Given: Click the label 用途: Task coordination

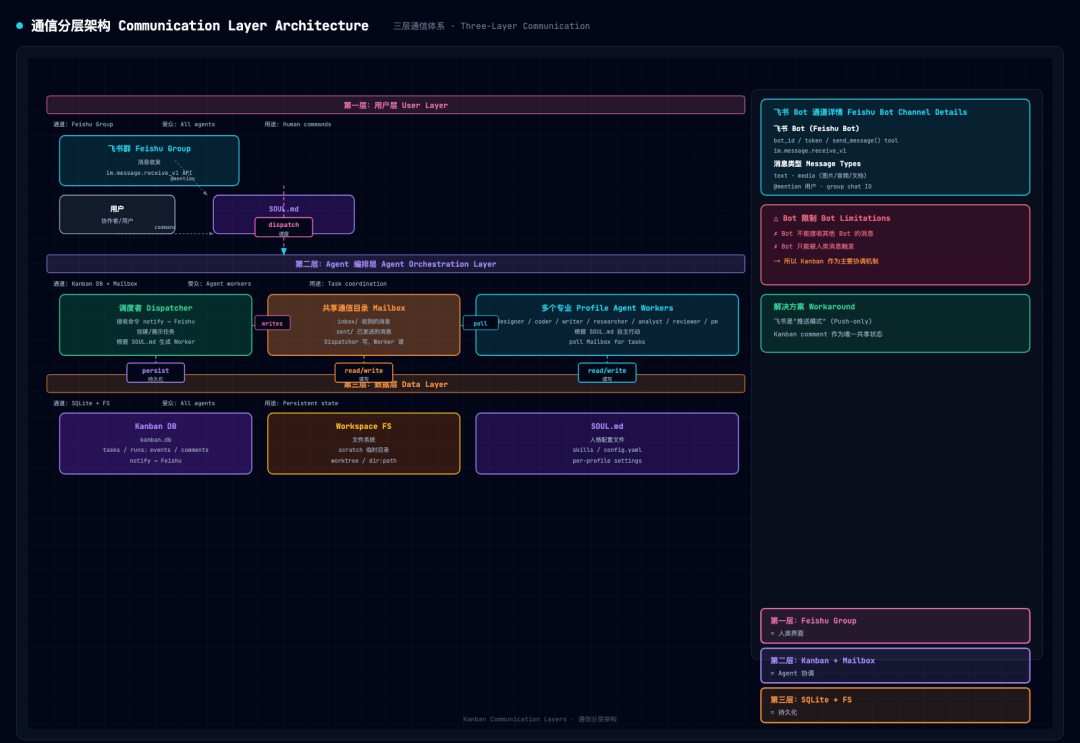Looking at the screenshot, I should [348, 284].
